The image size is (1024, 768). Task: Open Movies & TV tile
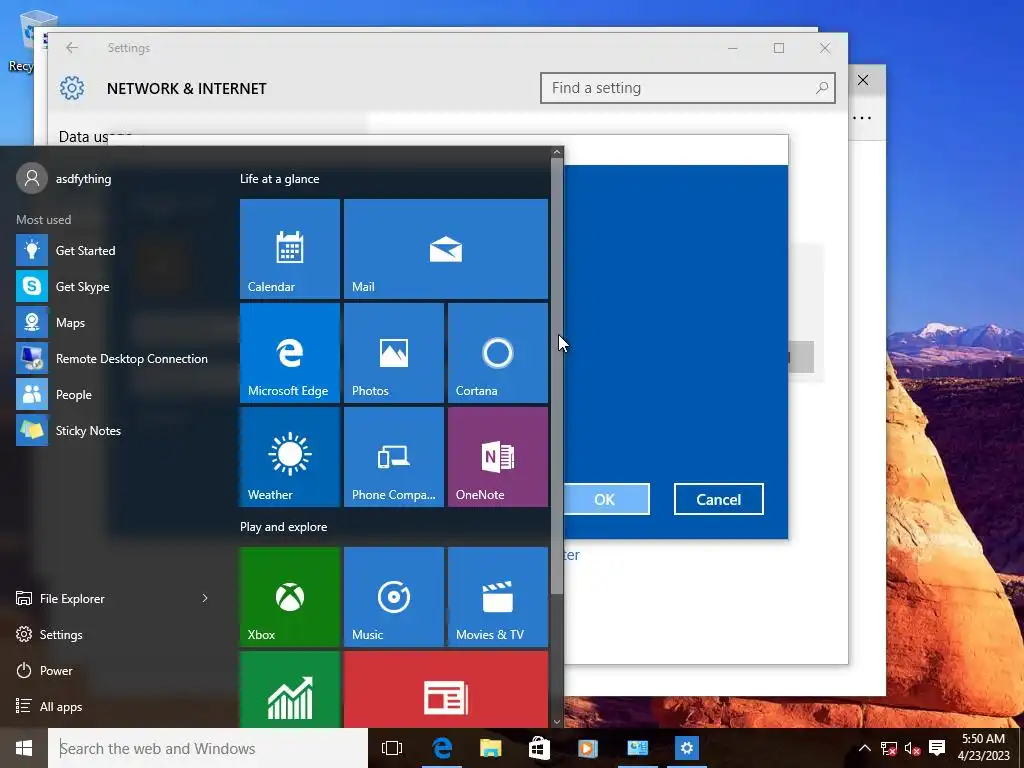click(498, 597)
